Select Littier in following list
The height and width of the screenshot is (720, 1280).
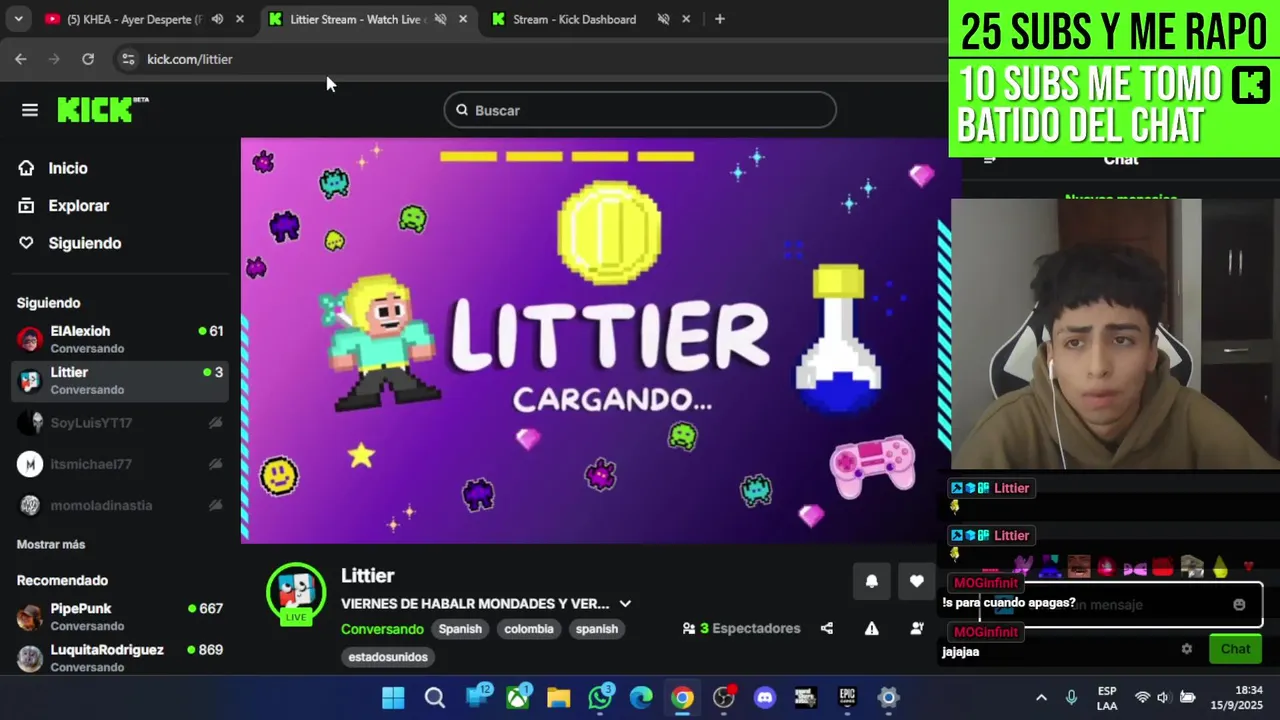pyautogui.click(x=120, y=380)
